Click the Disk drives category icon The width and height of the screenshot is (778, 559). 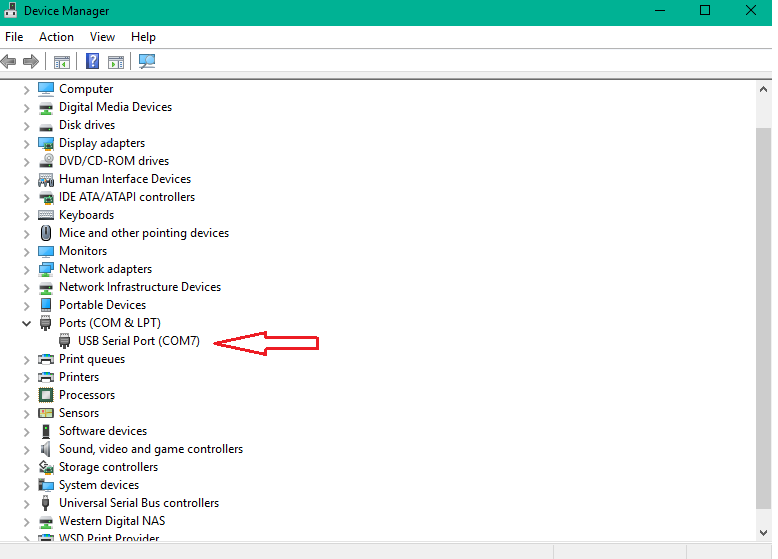(x=46, y=126)
